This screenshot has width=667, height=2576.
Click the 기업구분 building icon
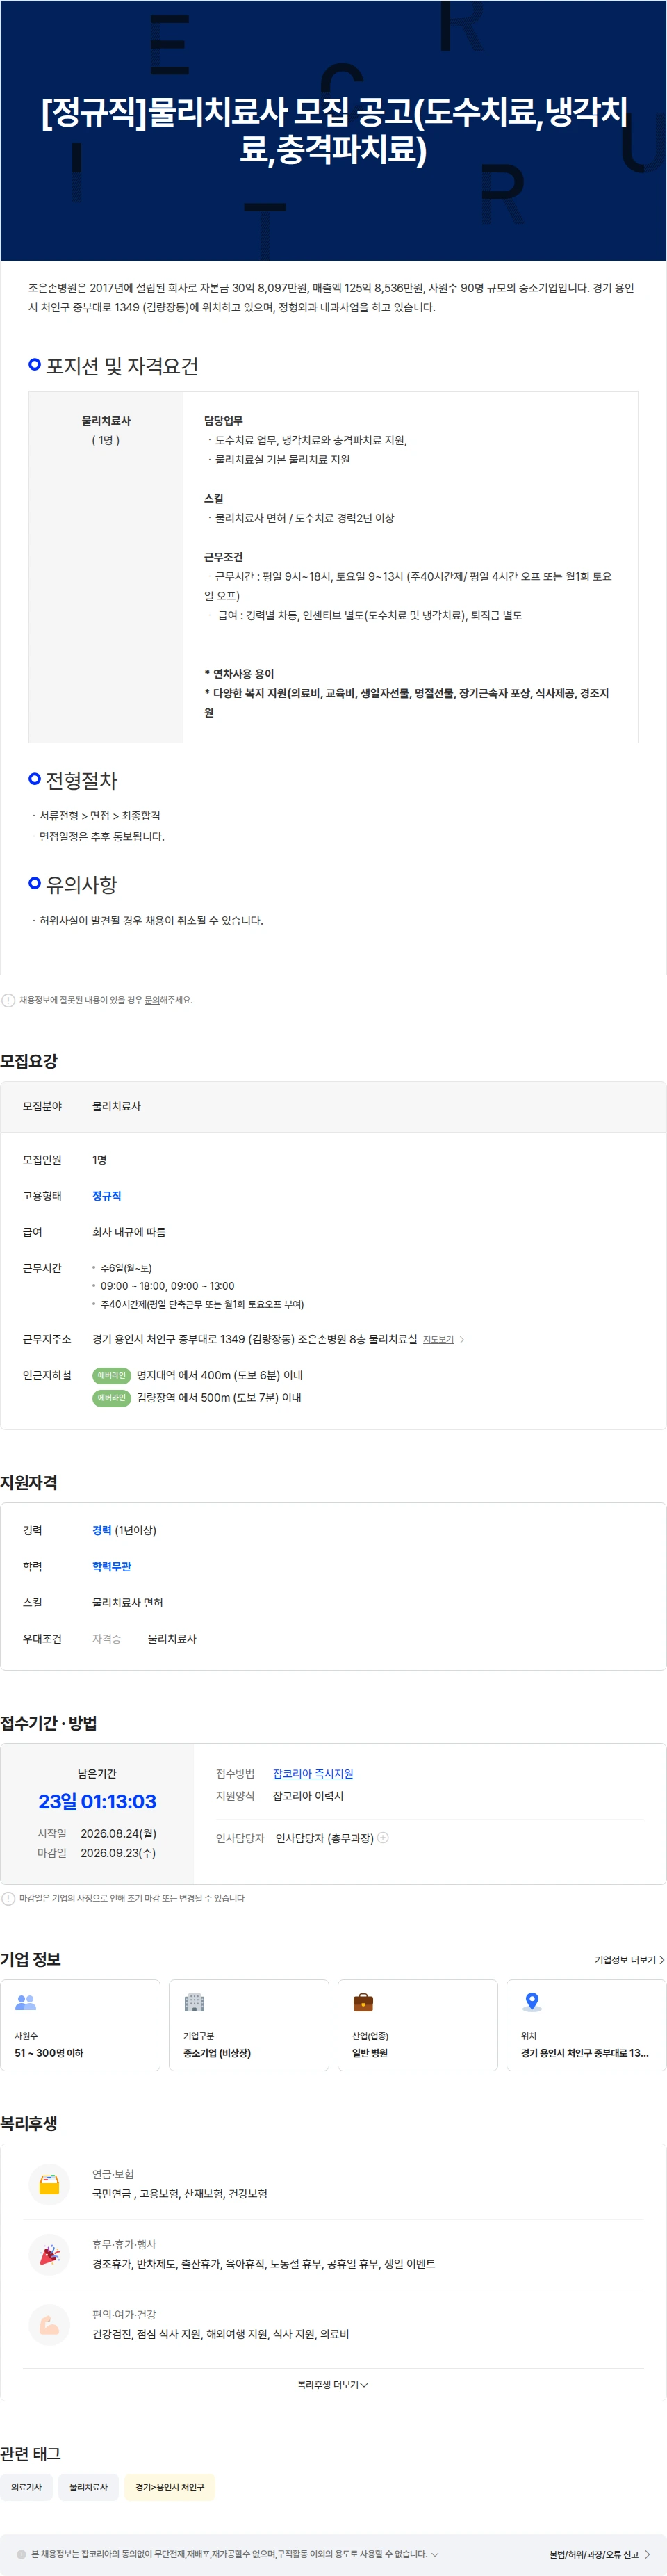(194, 2003)
